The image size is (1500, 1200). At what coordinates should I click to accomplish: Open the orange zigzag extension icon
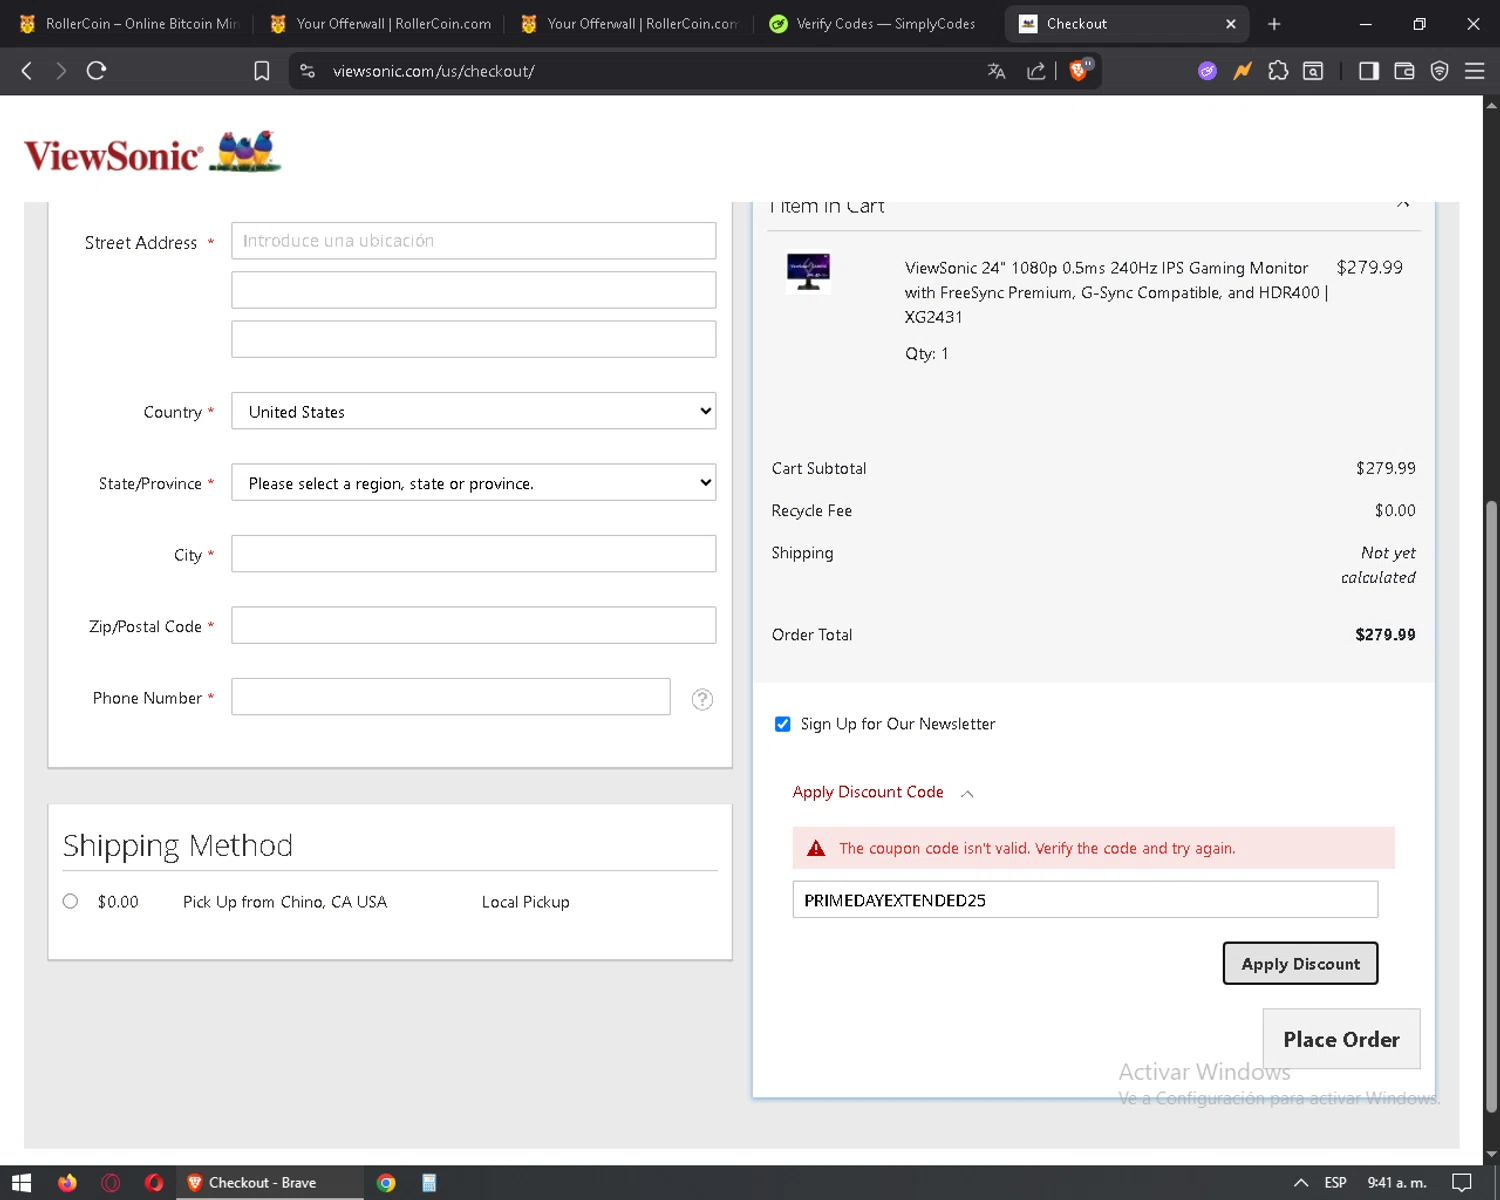[1242, 71]
